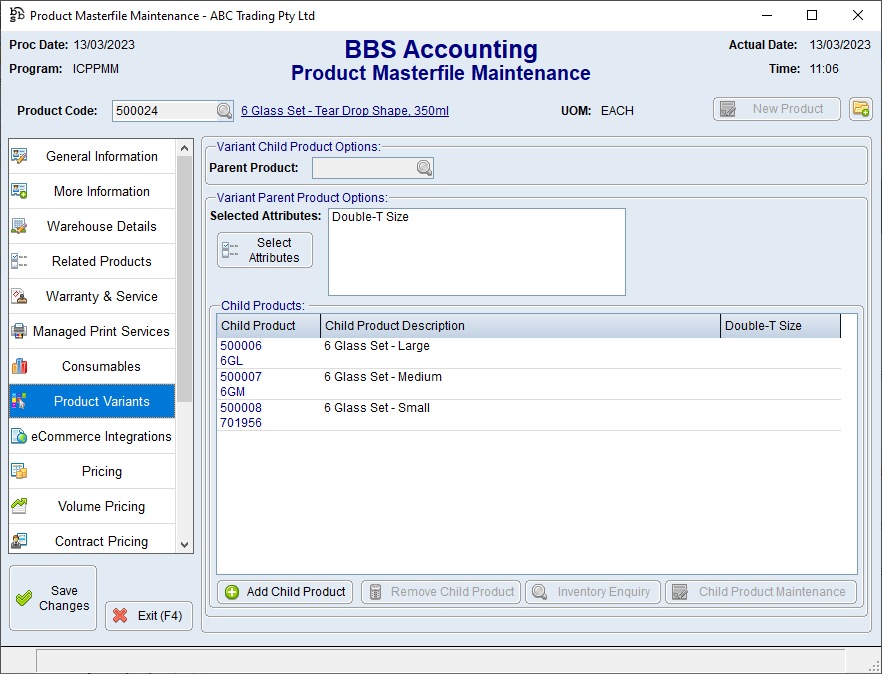Click the Parent Product lookup magnifier icon
This screenshot has height=674, width=882.
[424, 168]
